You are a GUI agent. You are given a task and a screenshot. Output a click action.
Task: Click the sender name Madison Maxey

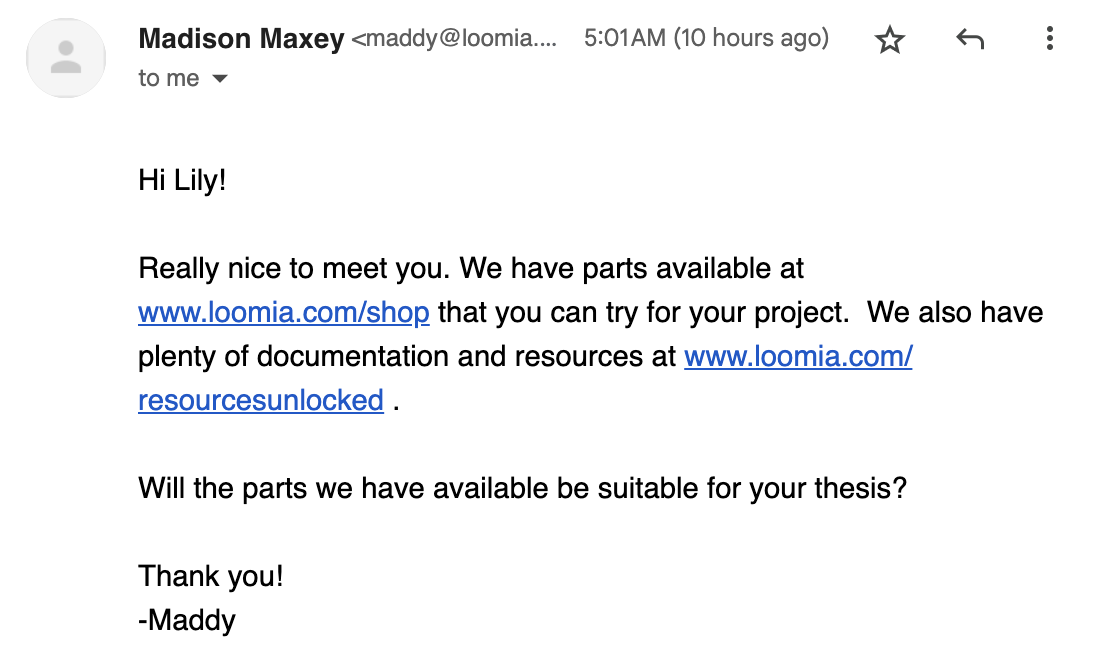[x=241, y=39]
